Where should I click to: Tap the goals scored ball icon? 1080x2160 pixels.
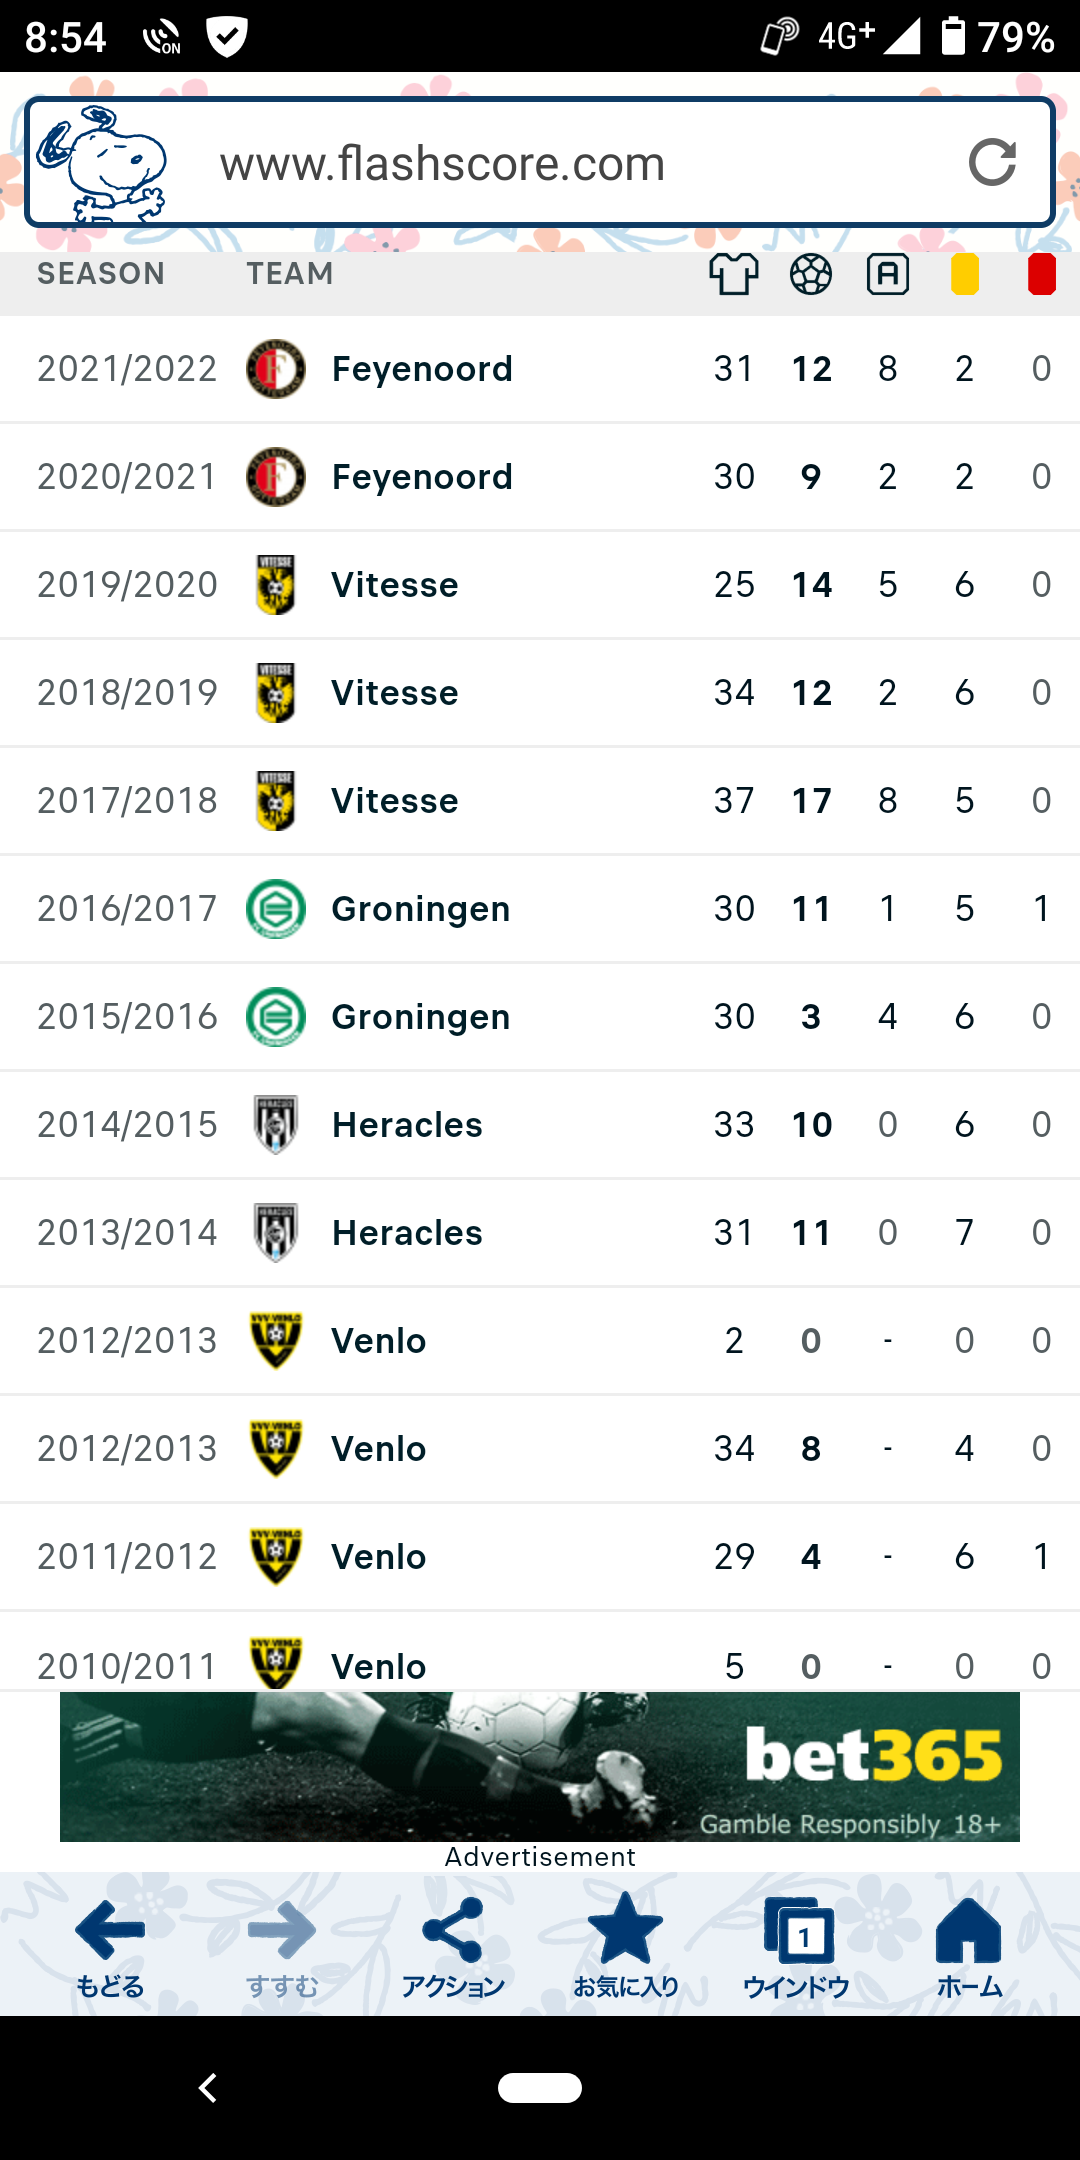[811, 274]
